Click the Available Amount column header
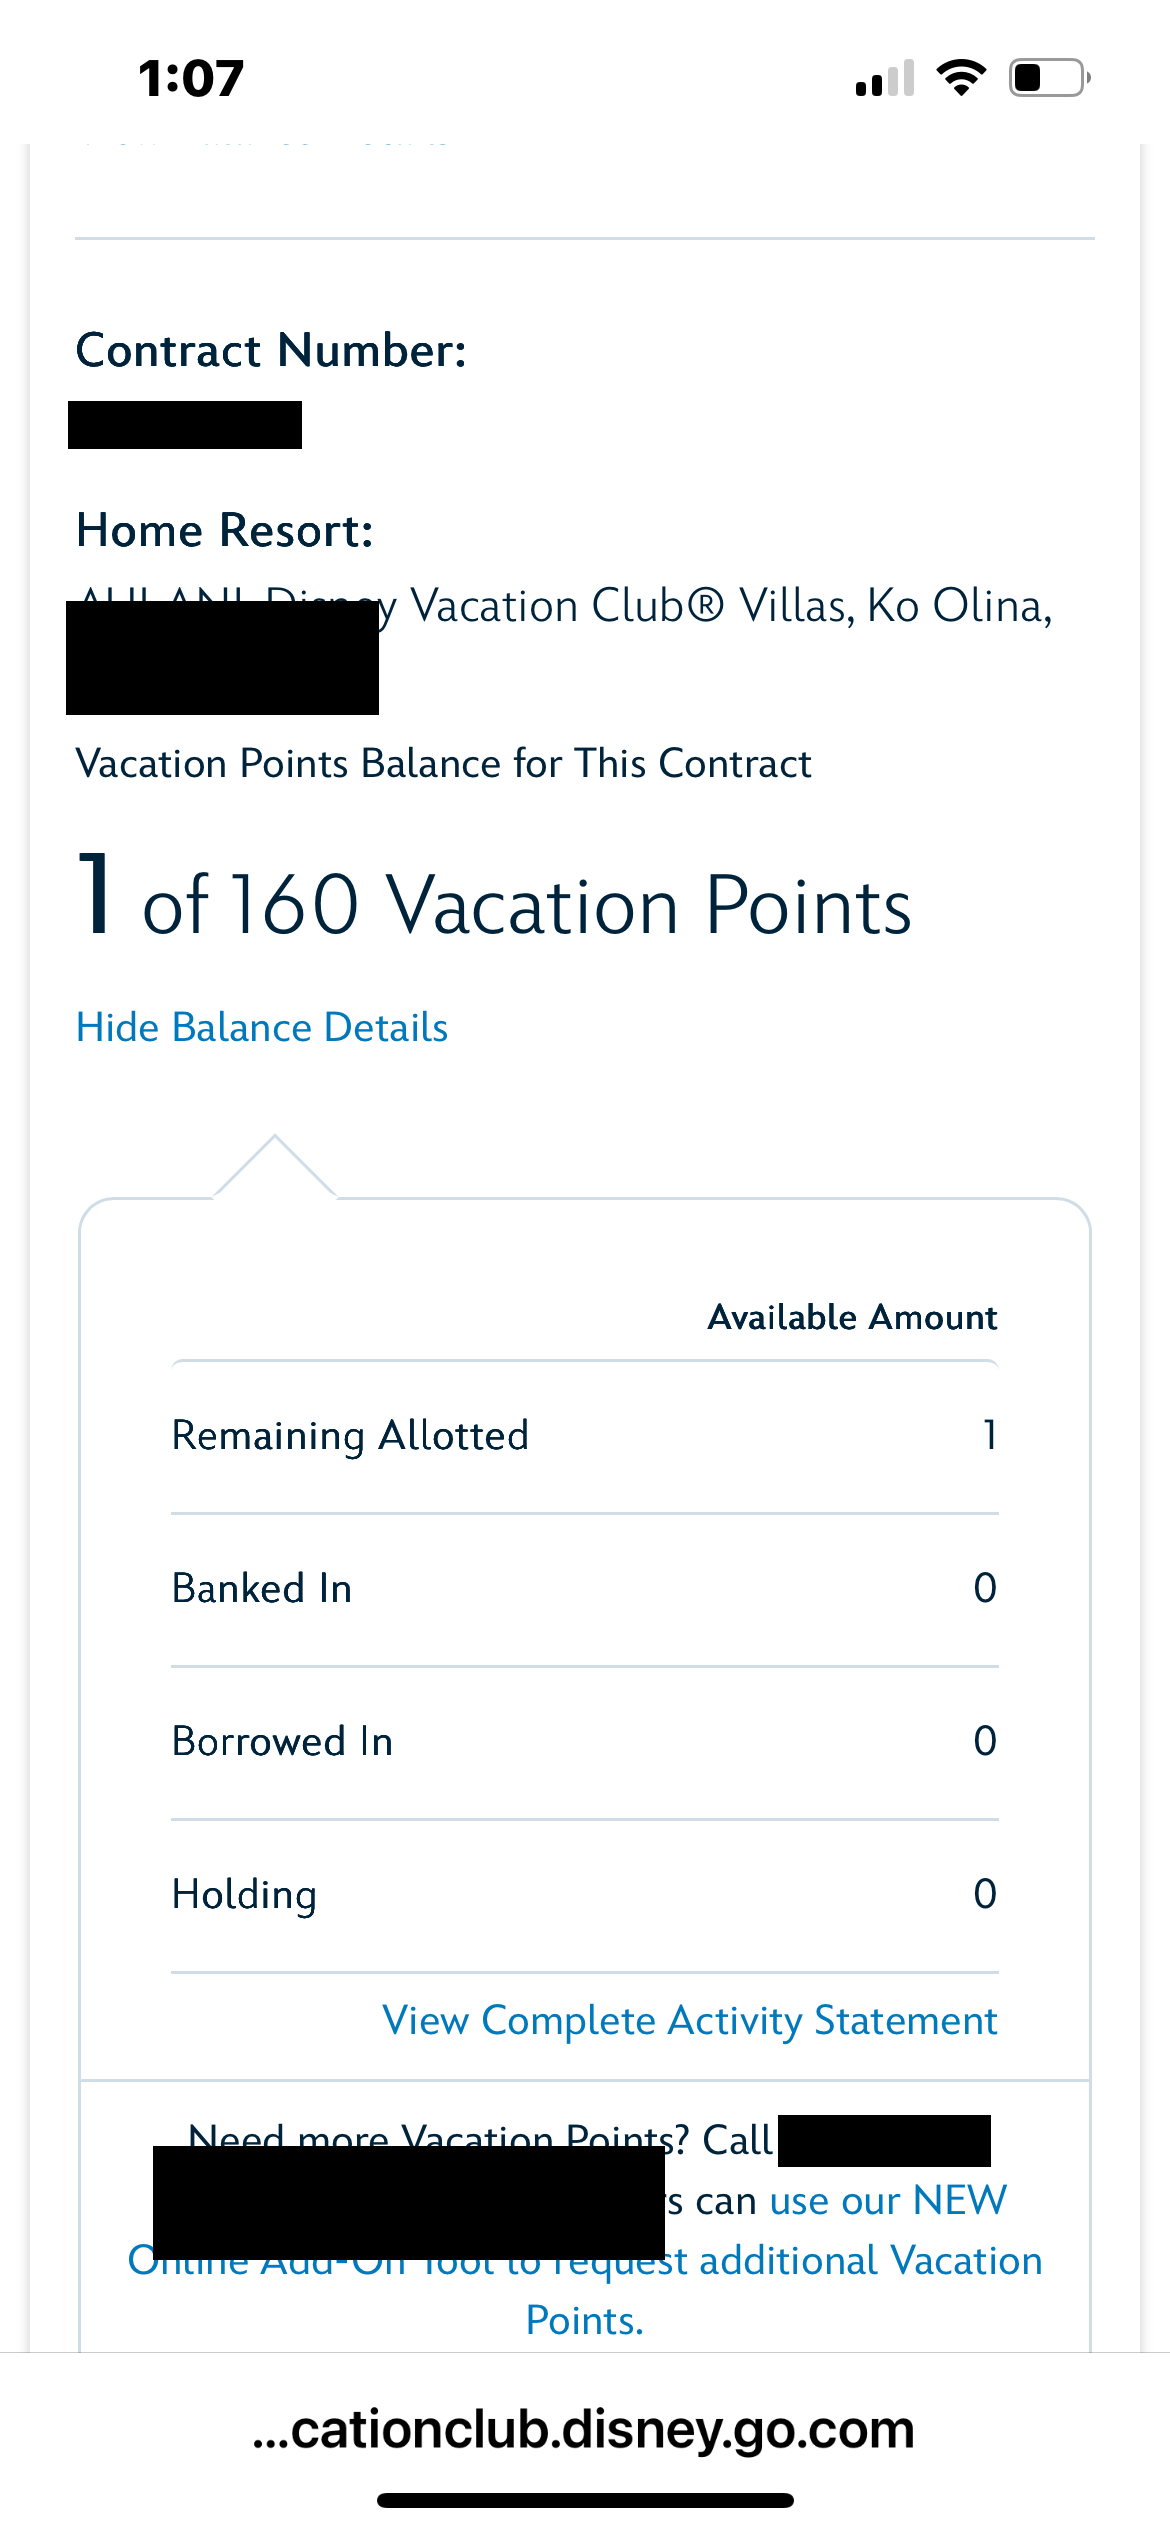The width and height of the screenshot is (1170, 2532). 852,1317
